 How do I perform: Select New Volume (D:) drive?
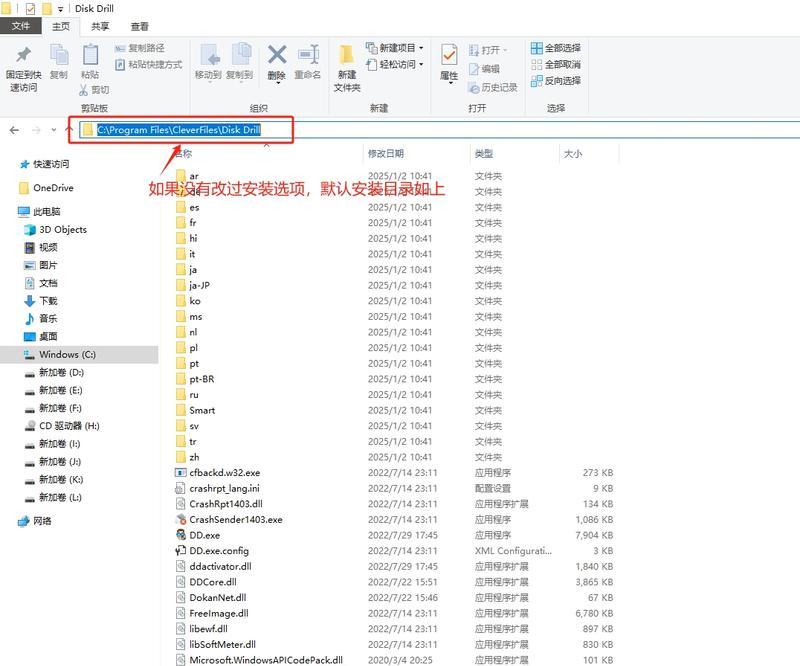coord(55,372)
